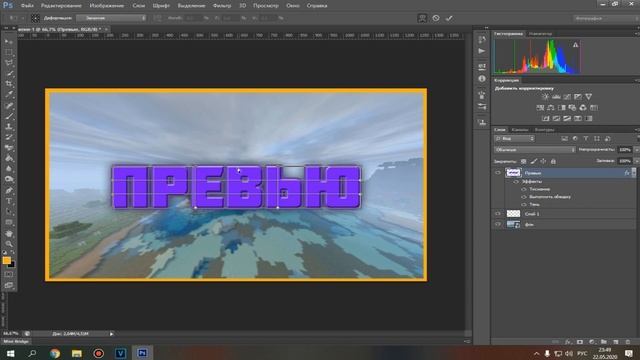Open the Слои menu
640x360 pixels.
(138, 6)
